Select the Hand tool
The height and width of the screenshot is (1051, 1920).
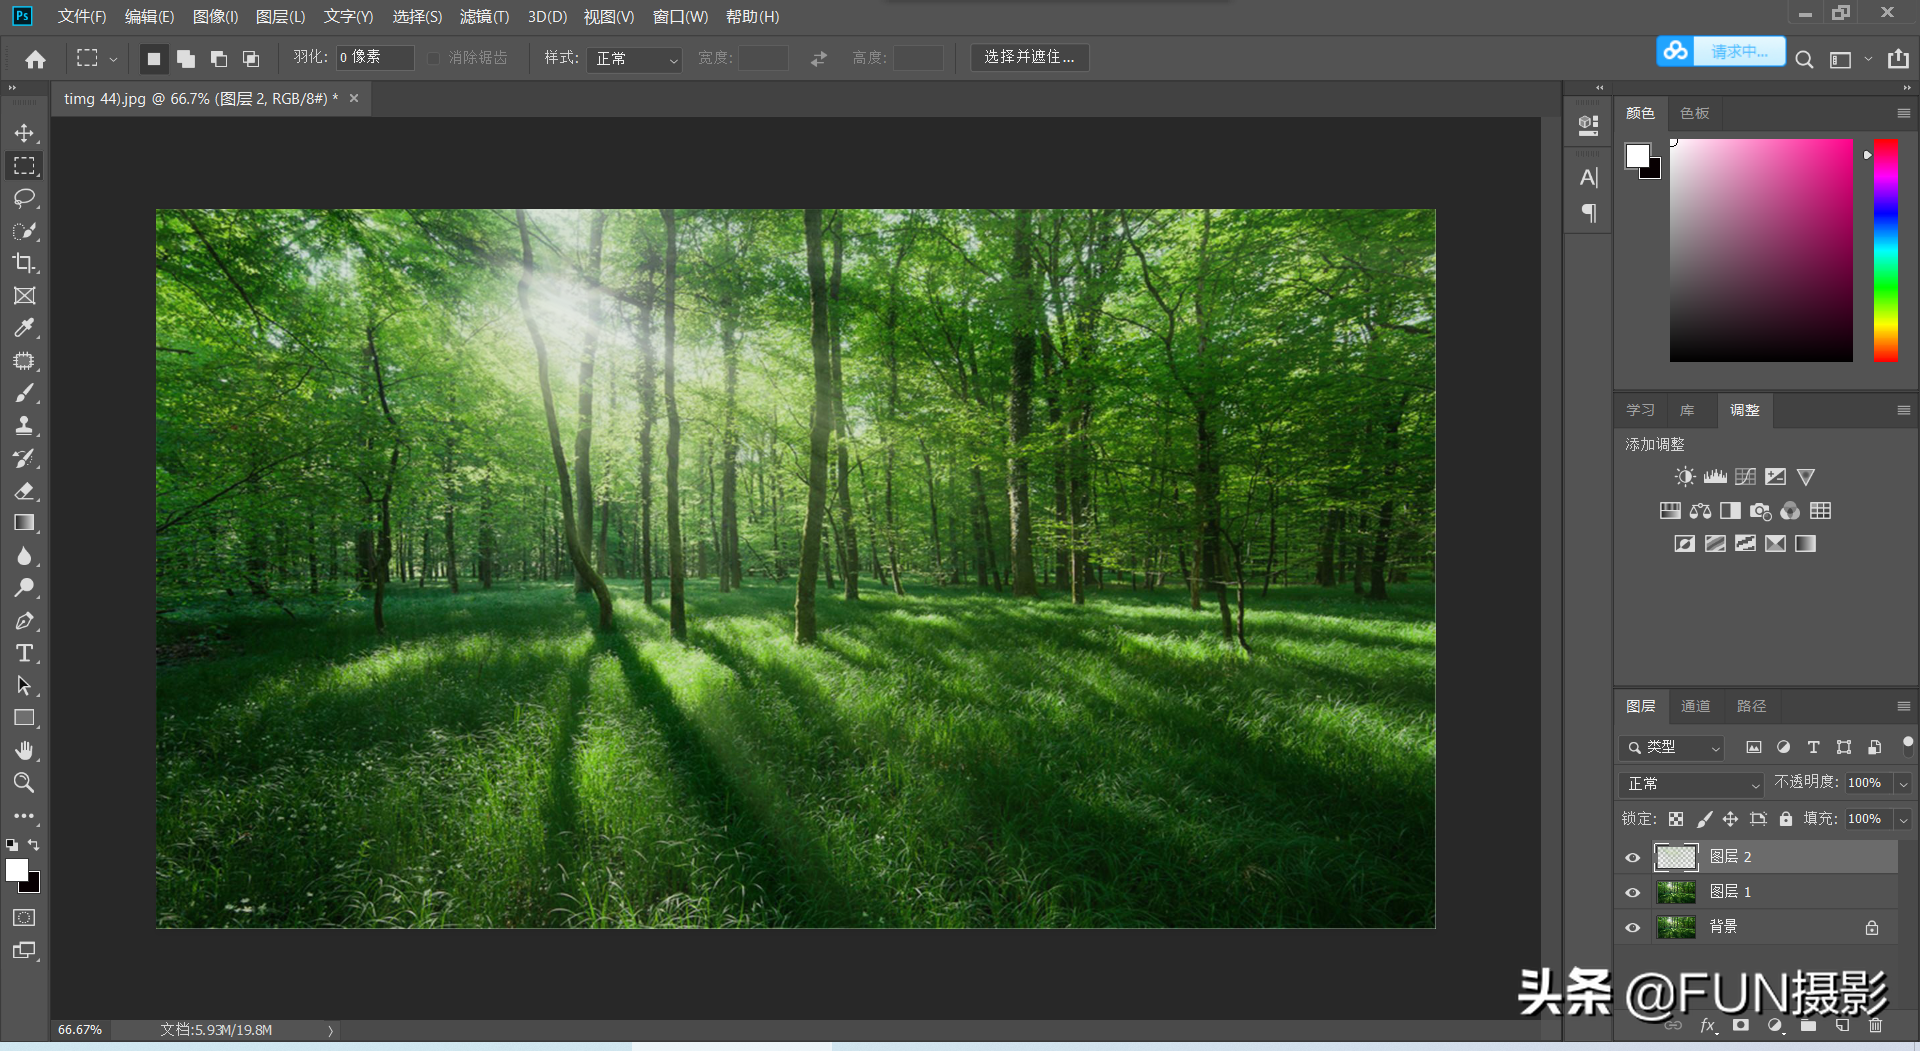[24, 750]
